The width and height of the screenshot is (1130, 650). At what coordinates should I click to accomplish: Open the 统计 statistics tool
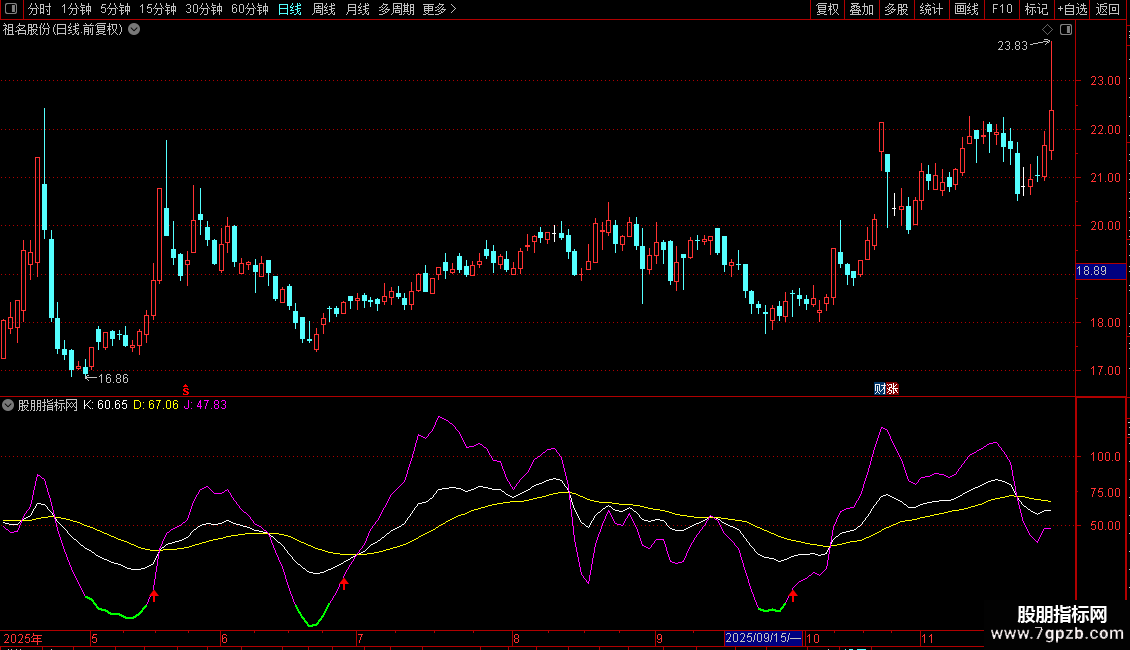coord(931,9)
